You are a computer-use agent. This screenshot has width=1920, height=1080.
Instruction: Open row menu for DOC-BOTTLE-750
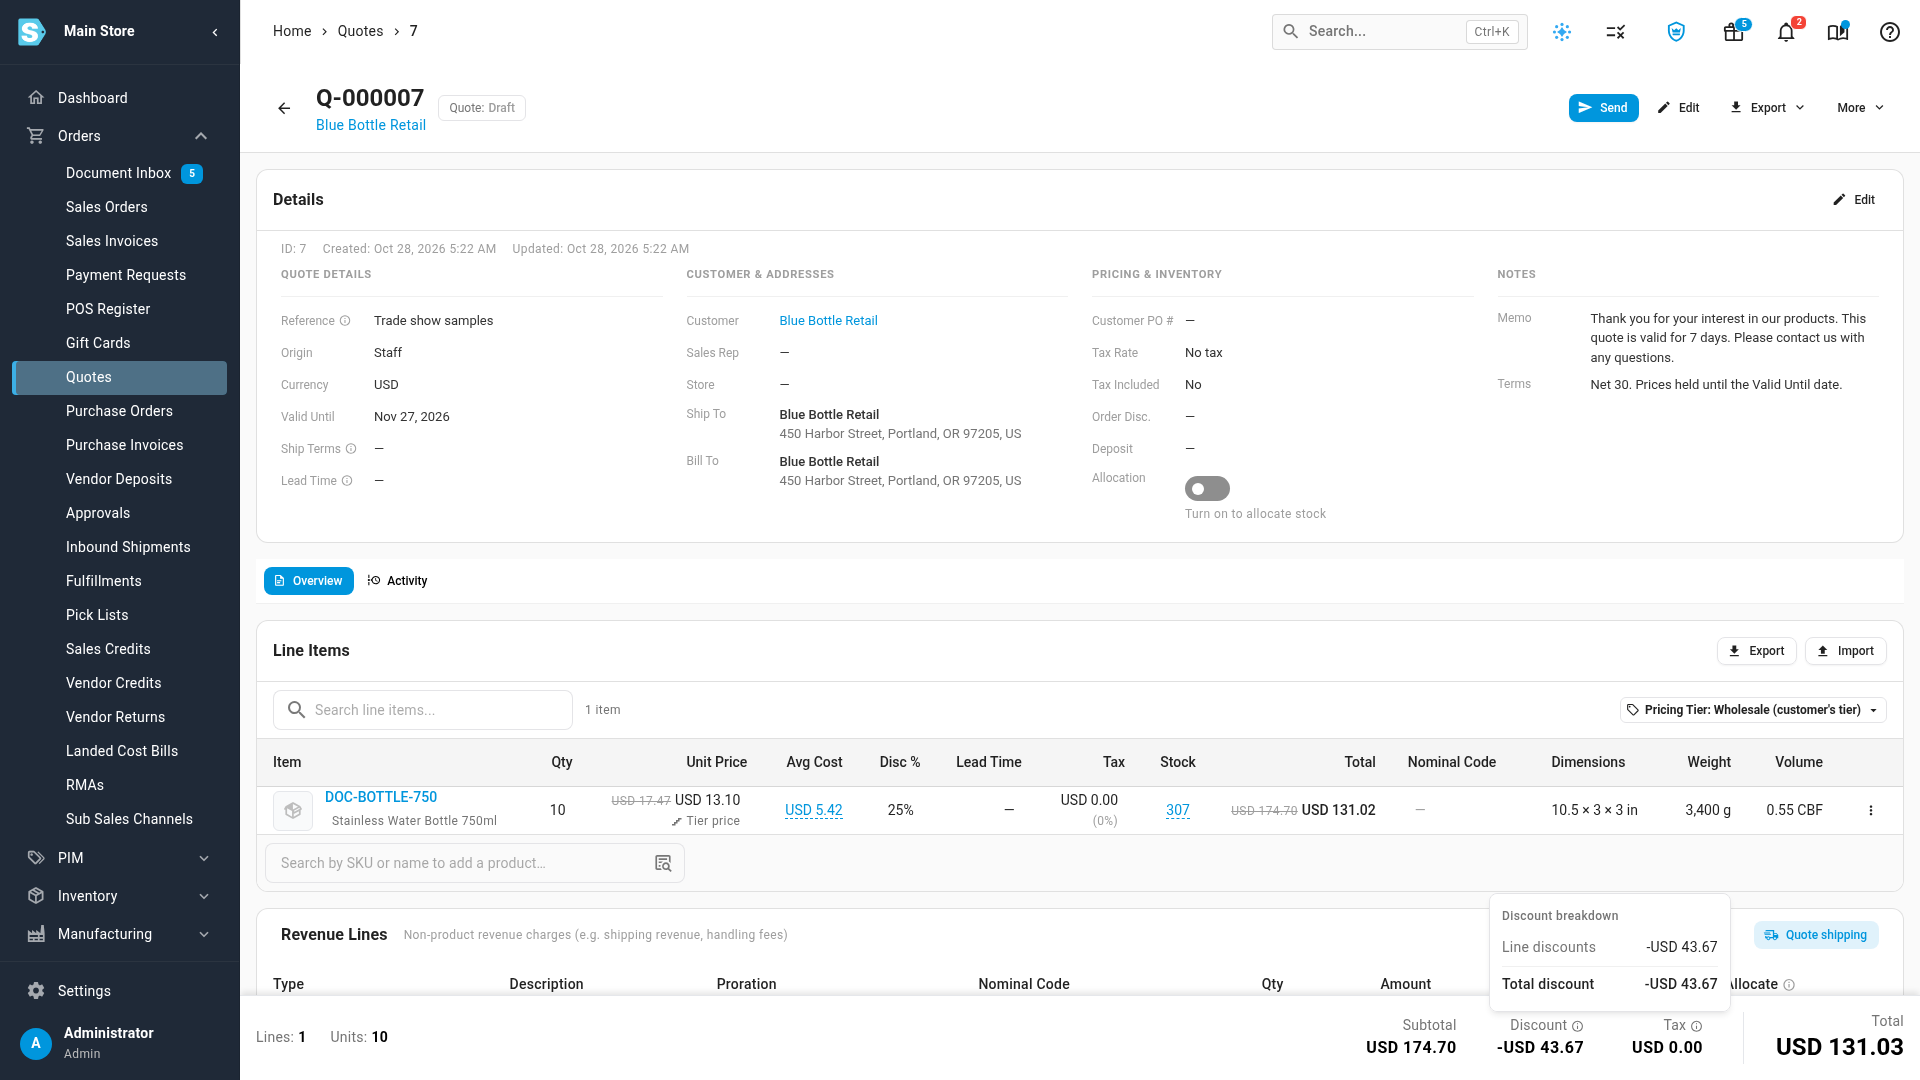click(x=1871, y=810)
